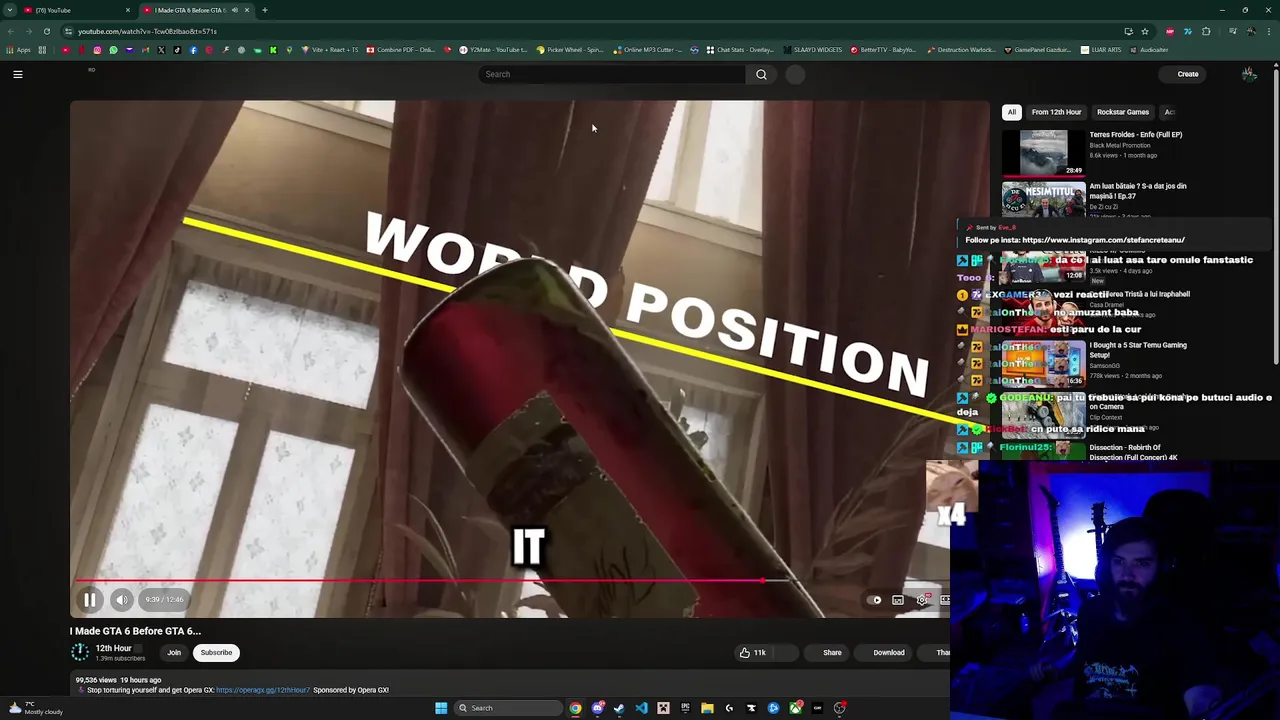Open the Vite + React + TS bookmark
The image size is (1280, 720).
pyautogui.click(x=328, y=50)
